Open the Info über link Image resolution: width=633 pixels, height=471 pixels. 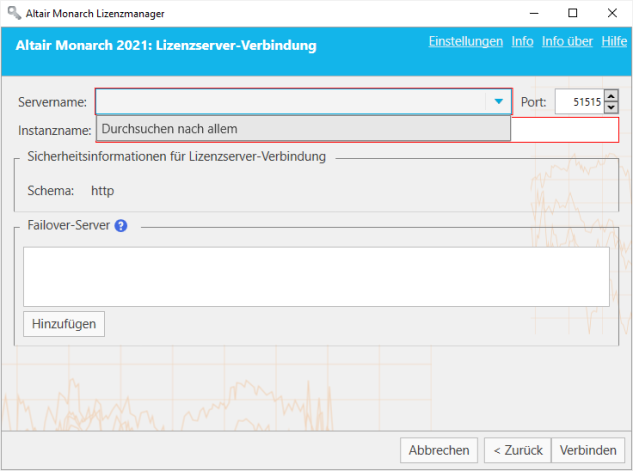[x=567, y=41]
